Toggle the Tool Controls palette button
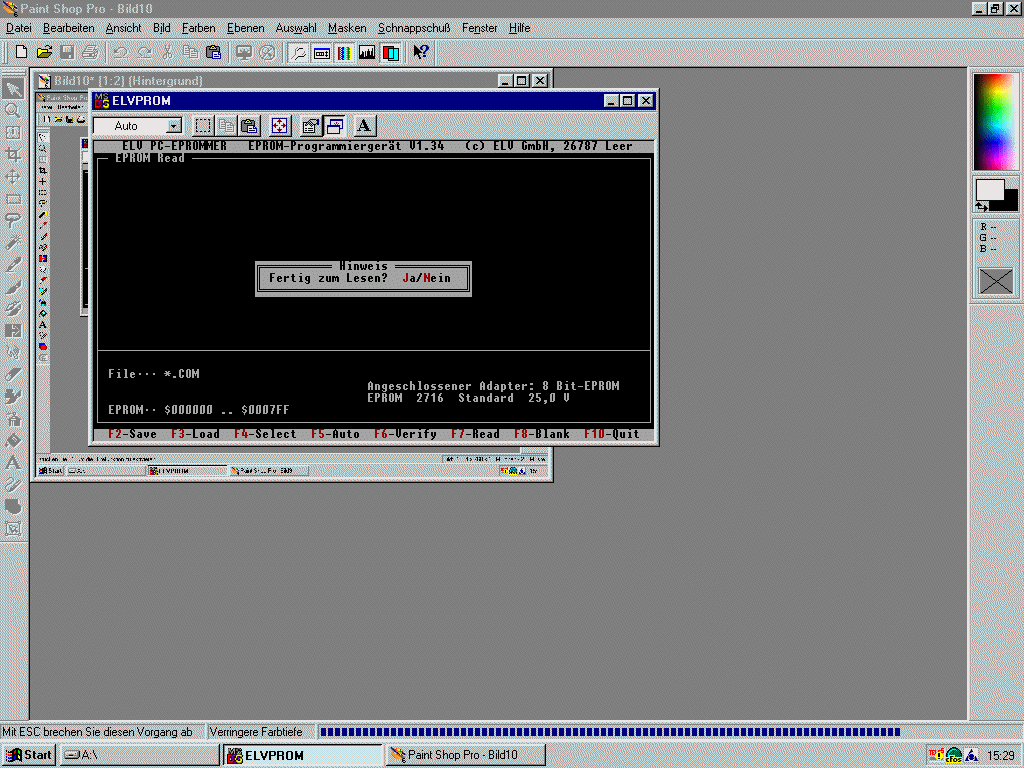 (321, 52)
